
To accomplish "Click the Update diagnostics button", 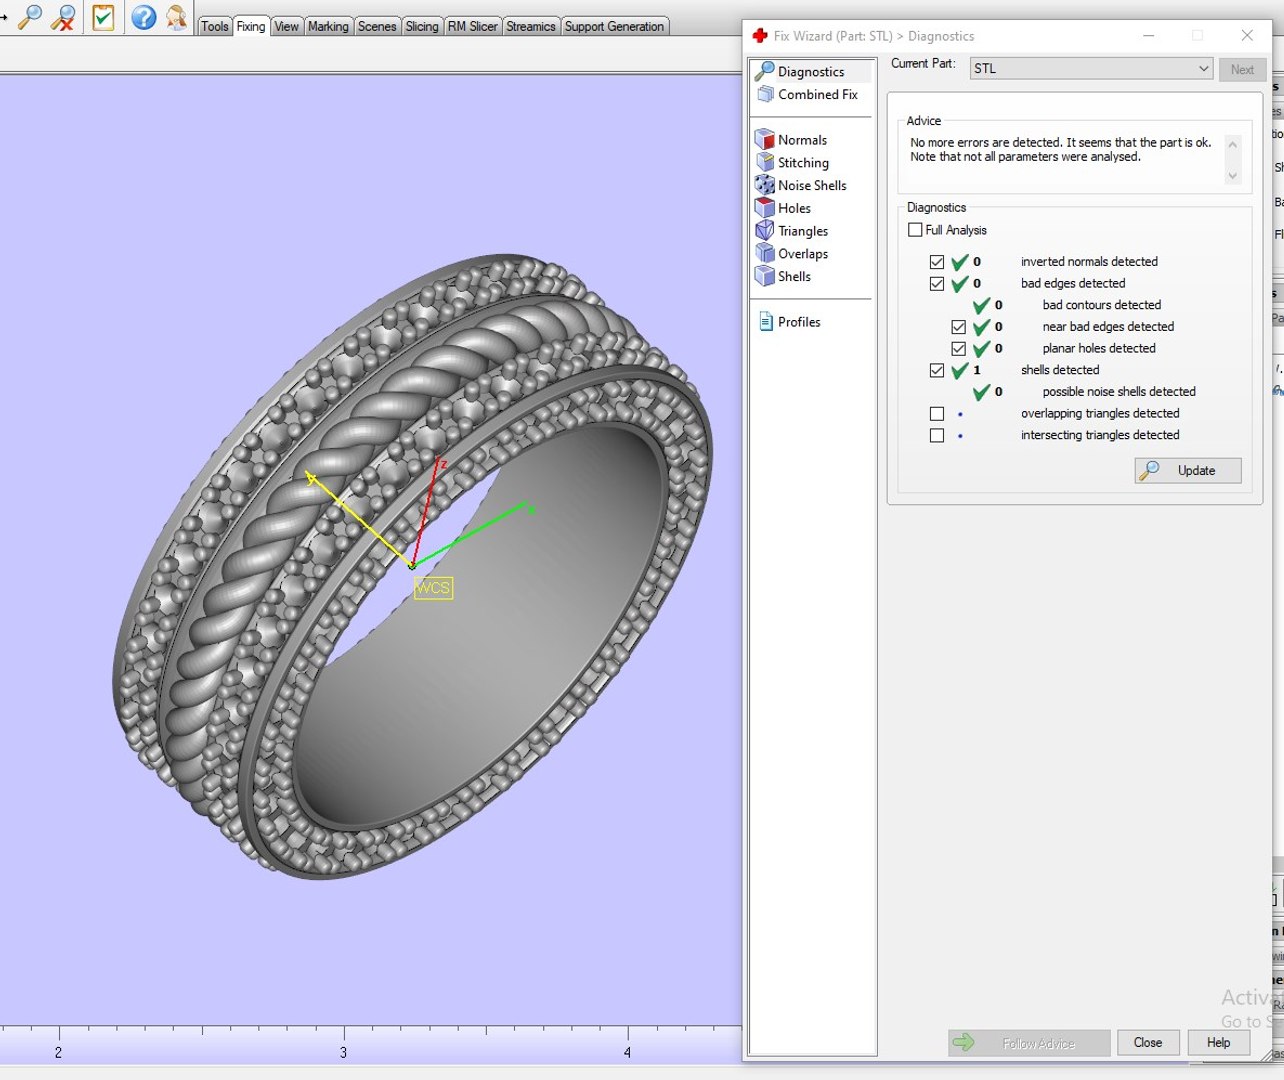I will [1188, 470].
